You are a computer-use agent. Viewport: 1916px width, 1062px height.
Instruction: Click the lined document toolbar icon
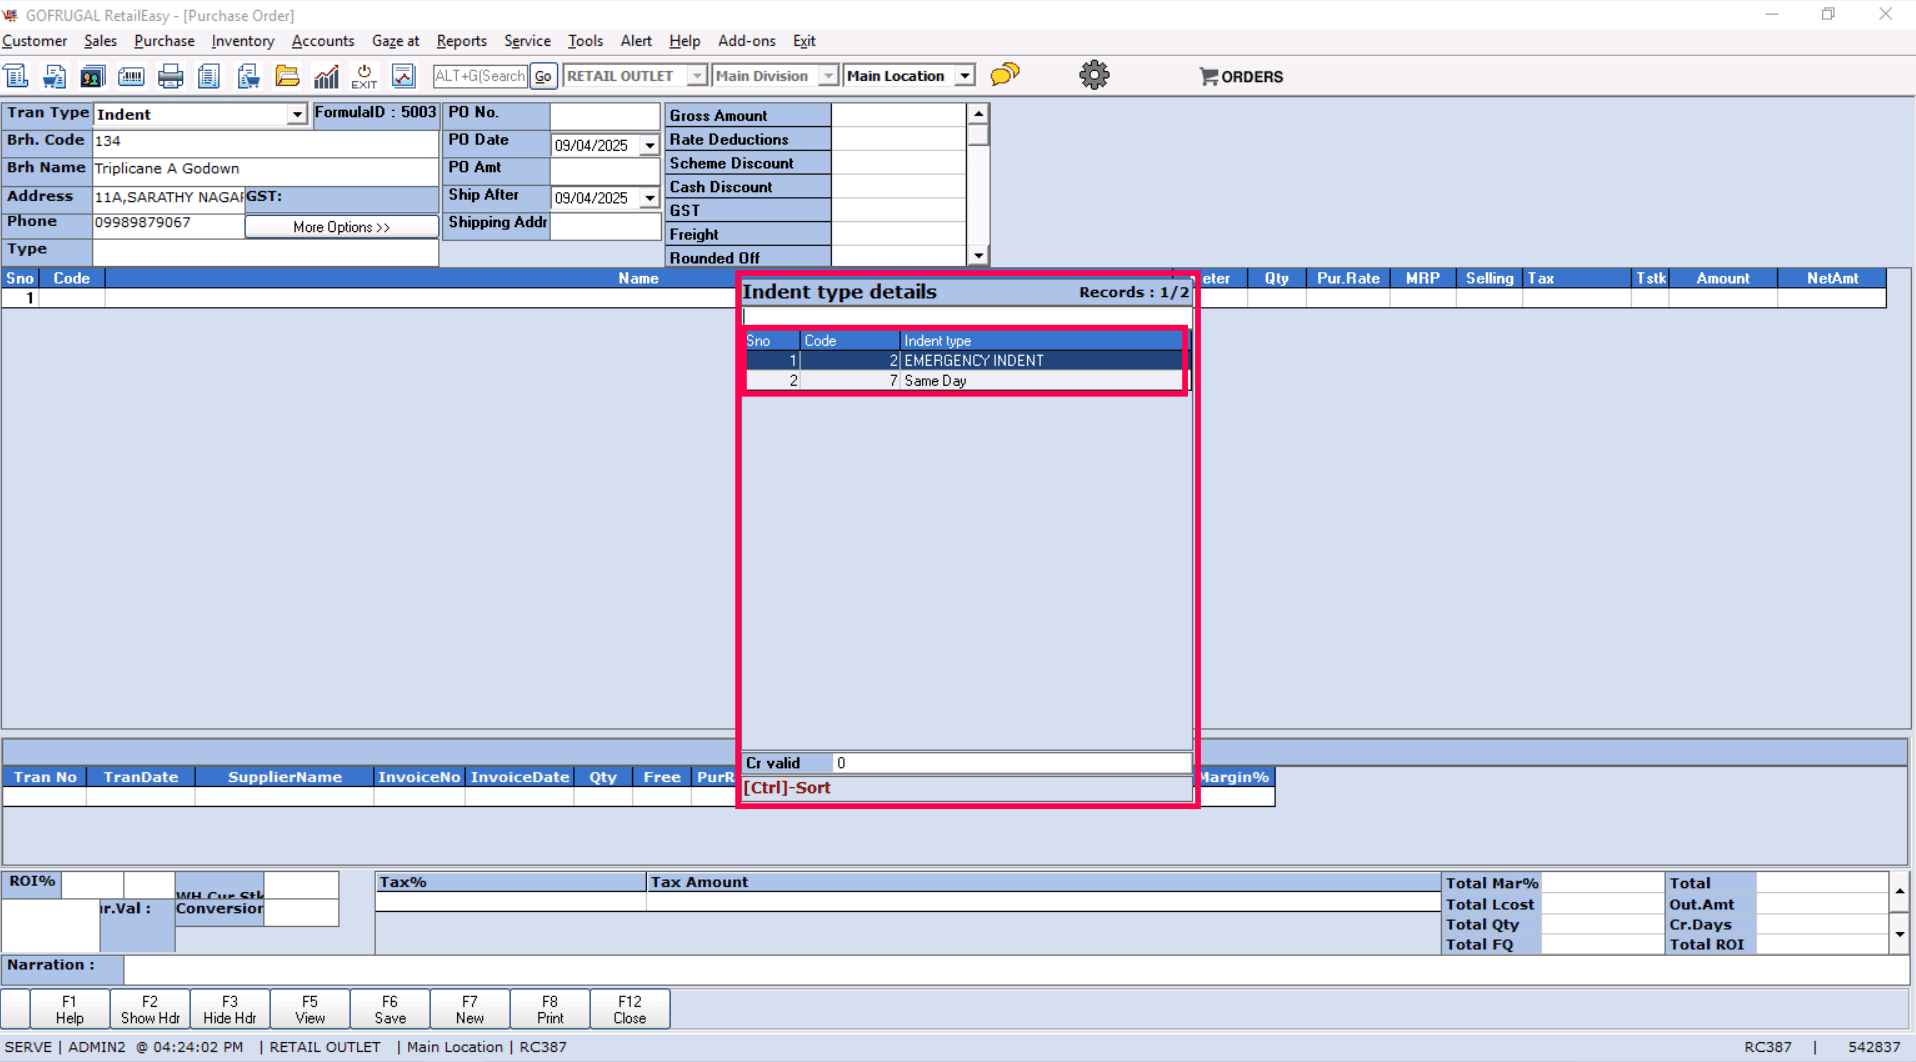pos(209,76)
